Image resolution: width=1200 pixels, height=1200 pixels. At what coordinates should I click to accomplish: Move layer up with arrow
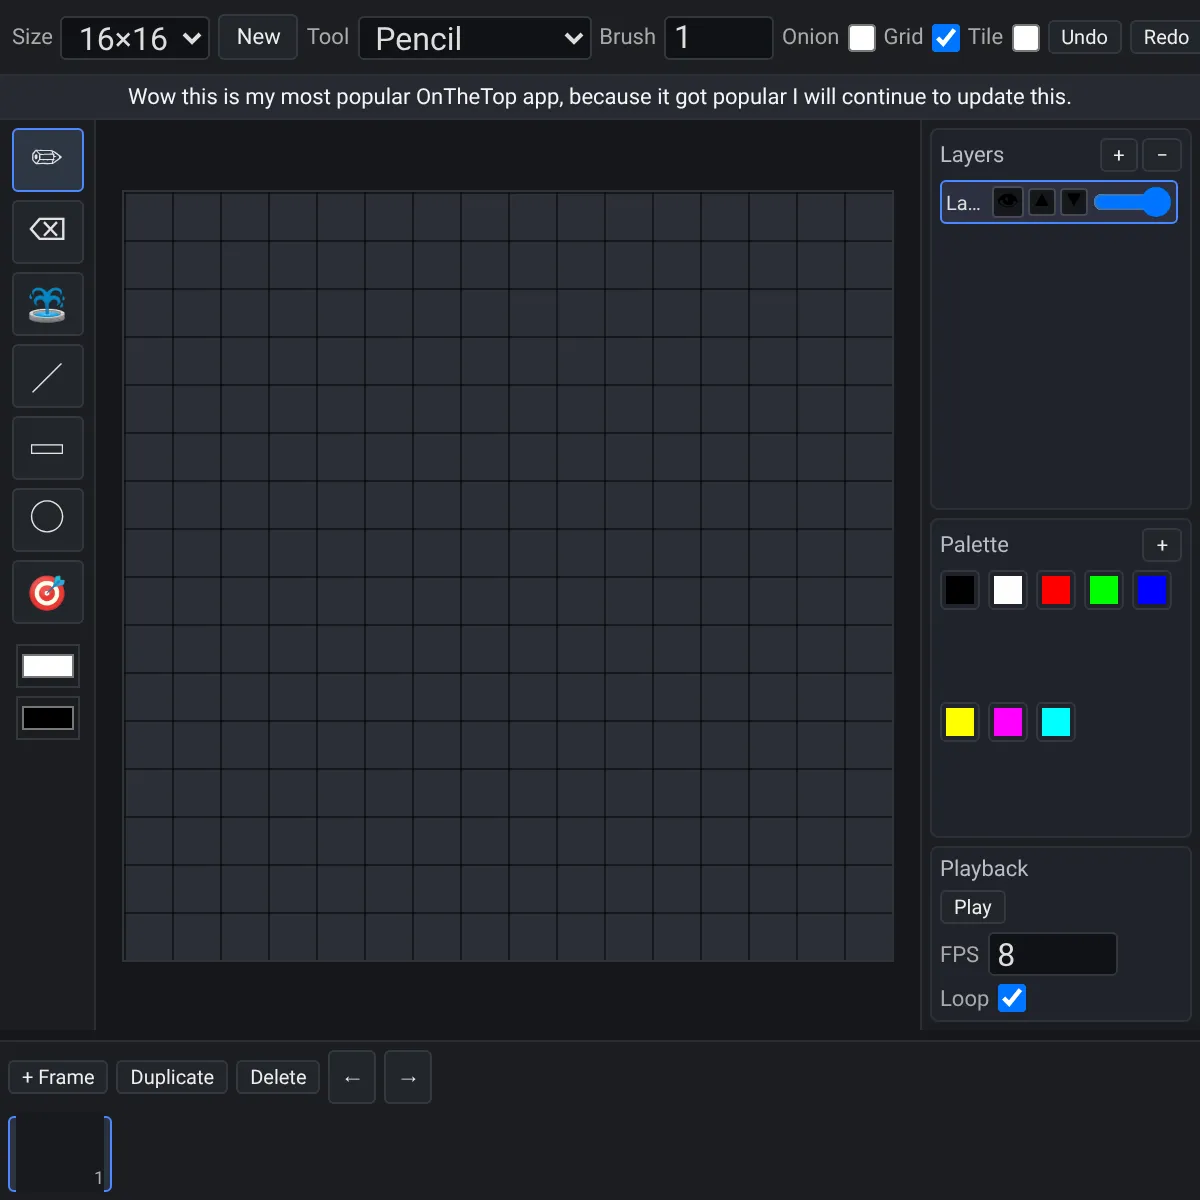click(x=1042, y=202)
